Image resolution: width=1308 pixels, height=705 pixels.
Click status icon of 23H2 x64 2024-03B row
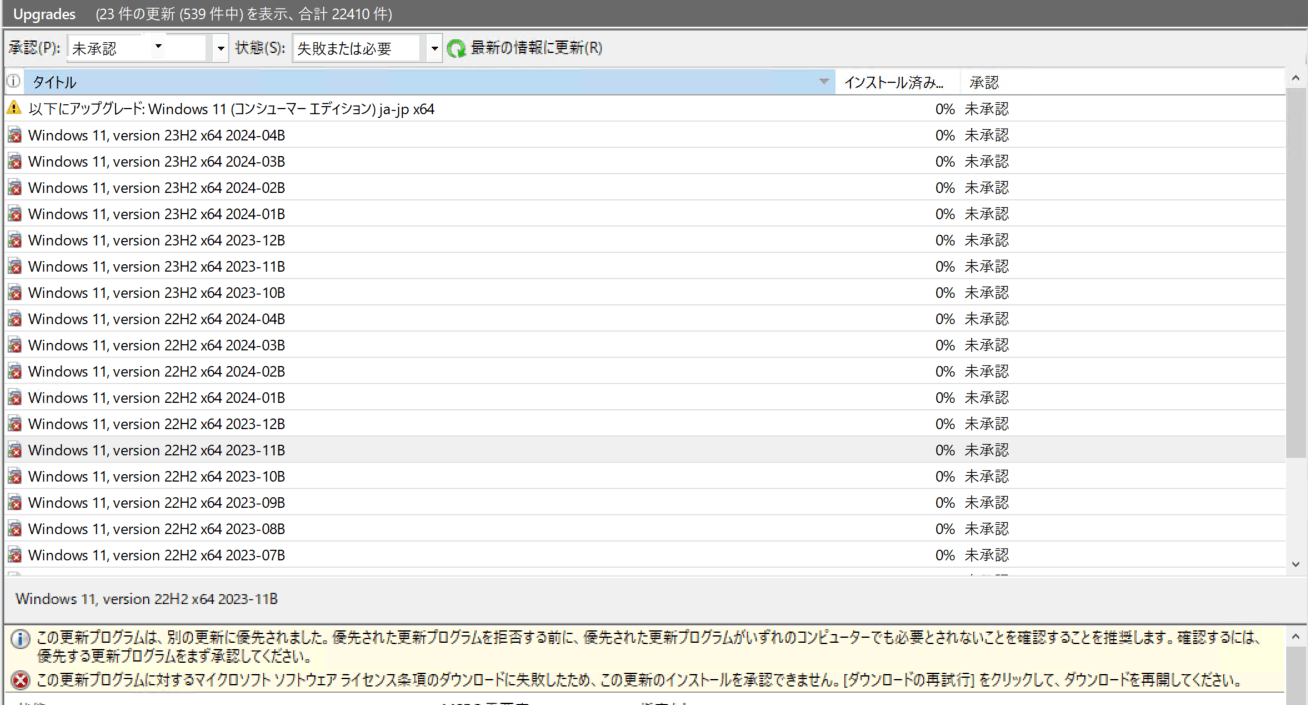(x=14, y=161)
